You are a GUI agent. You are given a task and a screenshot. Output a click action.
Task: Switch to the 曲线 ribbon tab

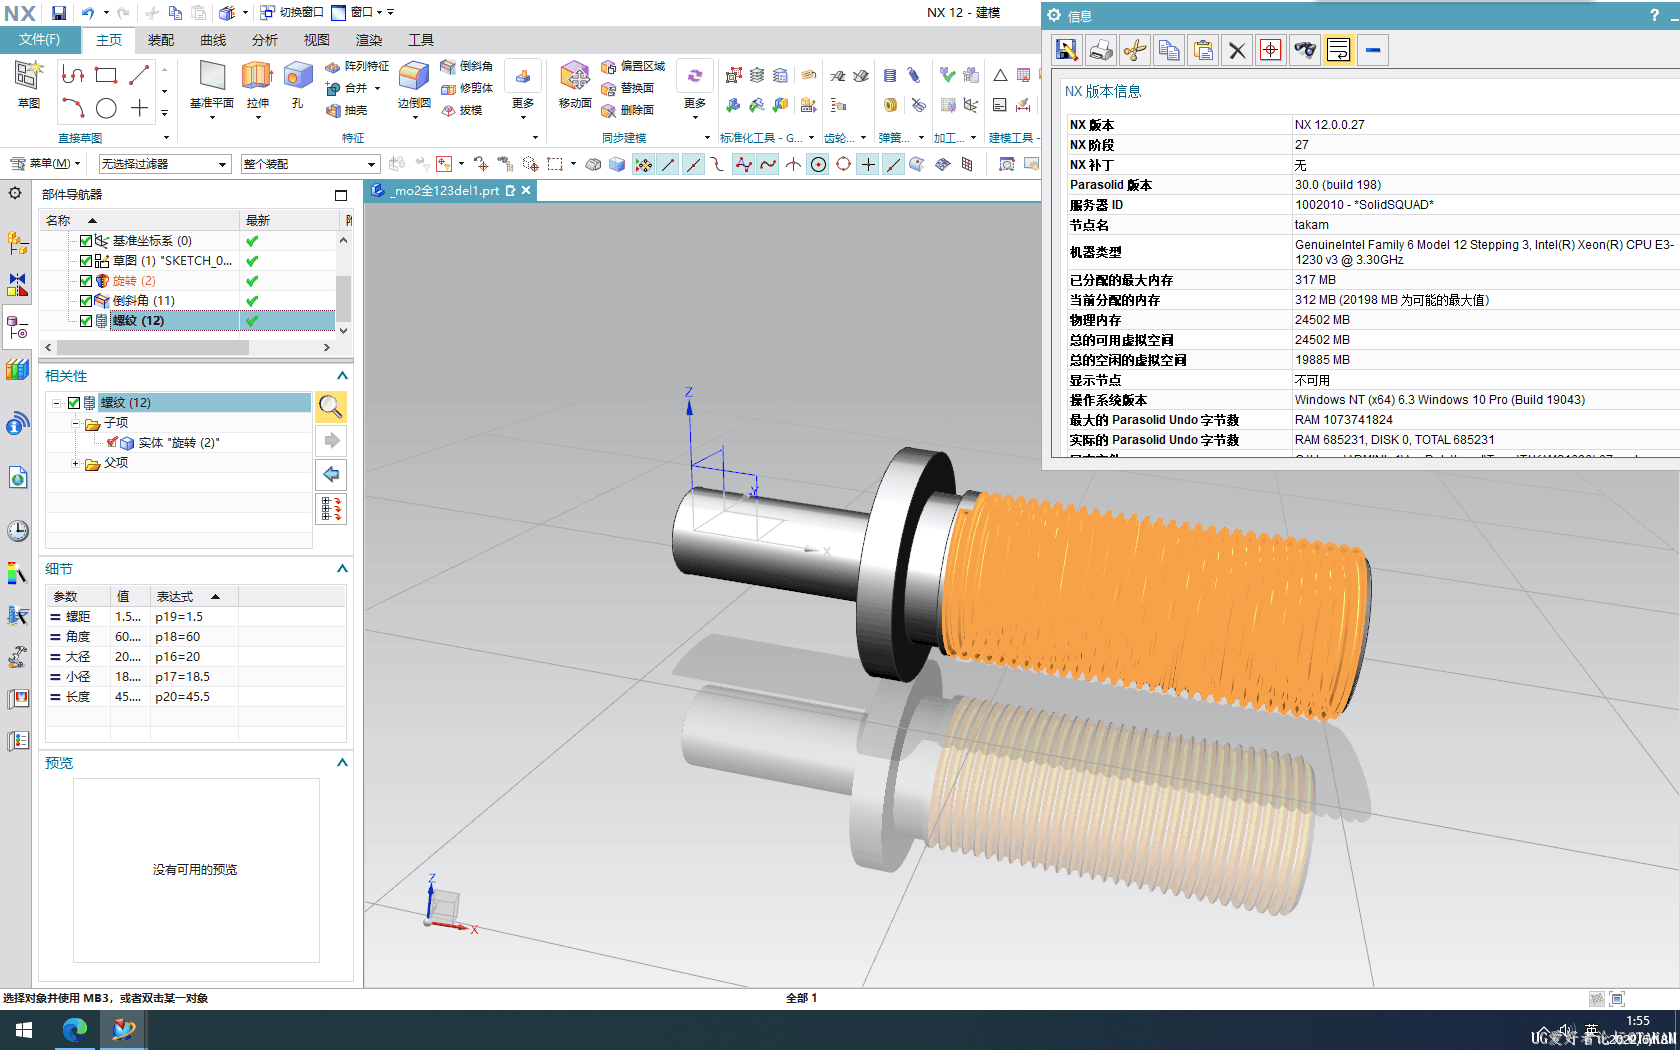(213, 40)
